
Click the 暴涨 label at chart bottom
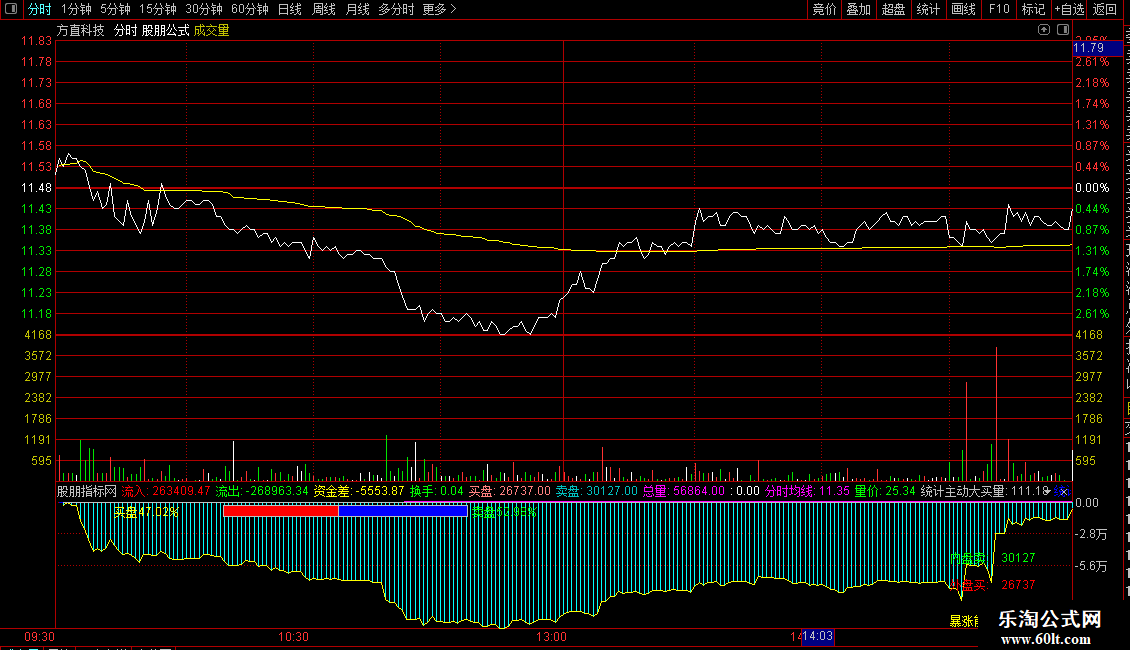coord(964,620)
